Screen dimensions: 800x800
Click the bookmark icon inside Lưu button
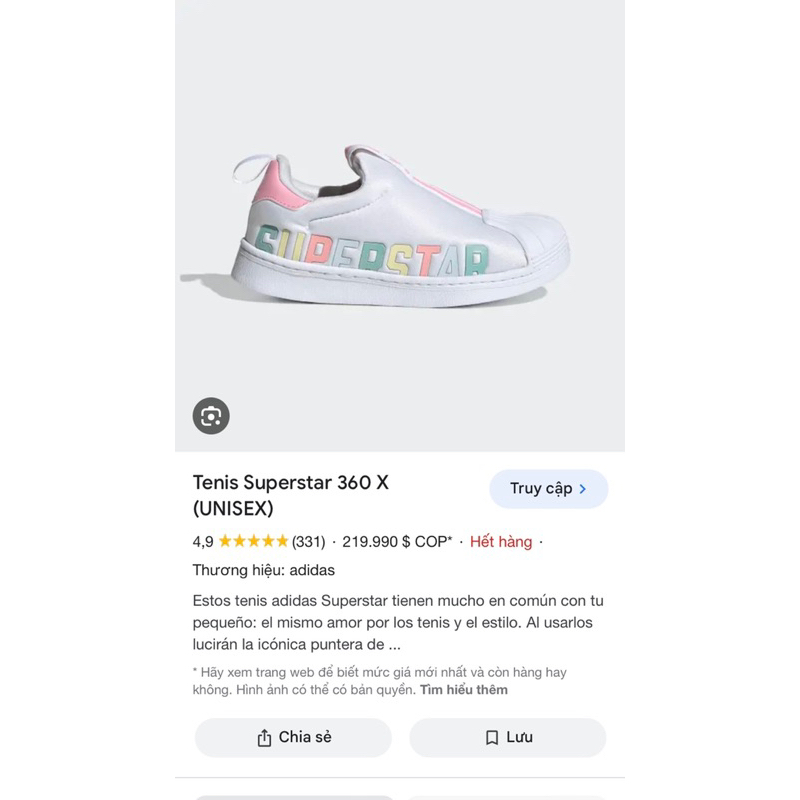point(492,738)
